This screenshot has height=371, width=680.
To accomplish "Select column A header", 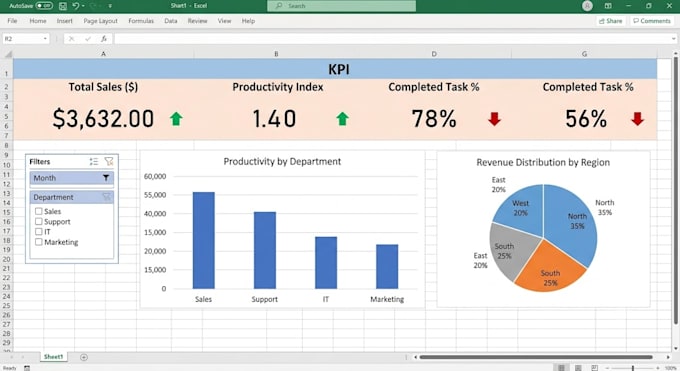I will tap(103, 54).
